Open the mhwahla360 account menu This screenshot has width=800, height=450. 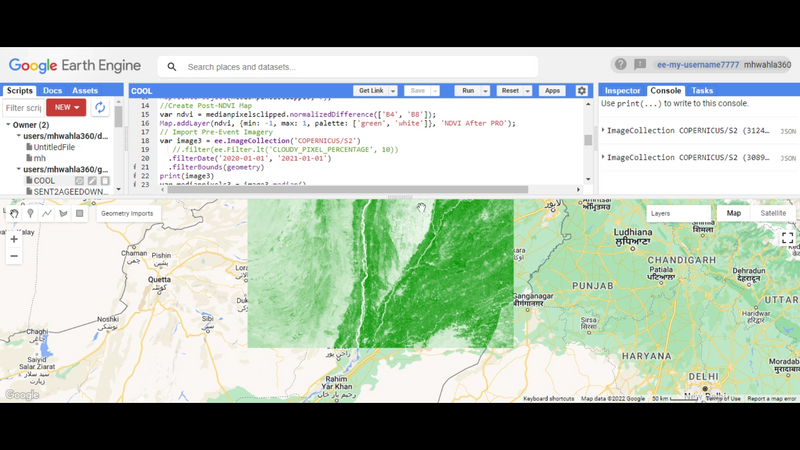(767, 65)
